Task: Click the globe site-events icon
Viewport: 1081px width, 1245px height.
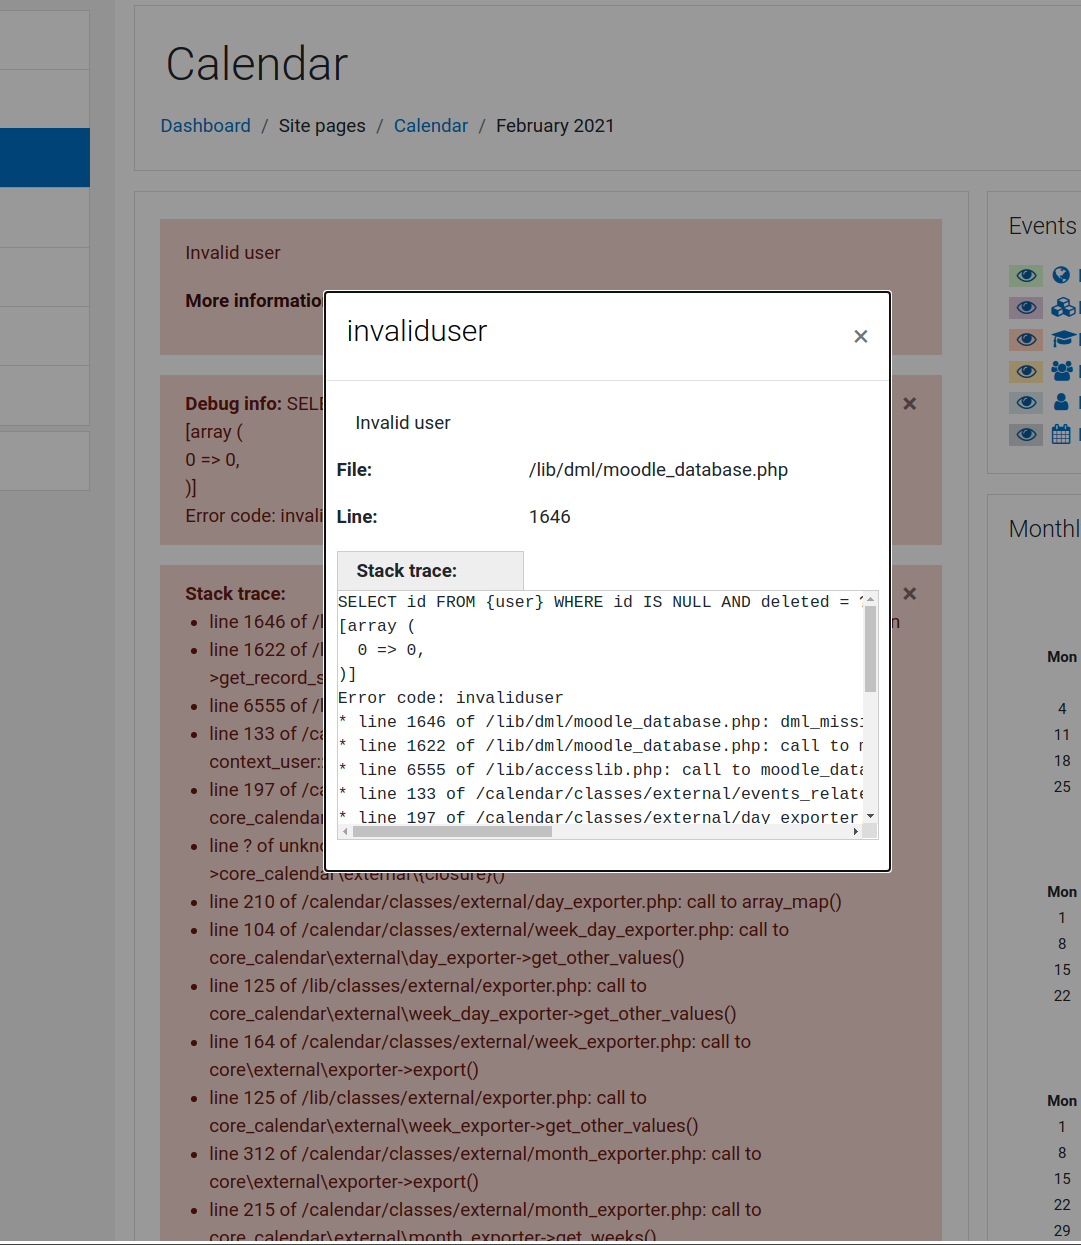Action: 1061,275
